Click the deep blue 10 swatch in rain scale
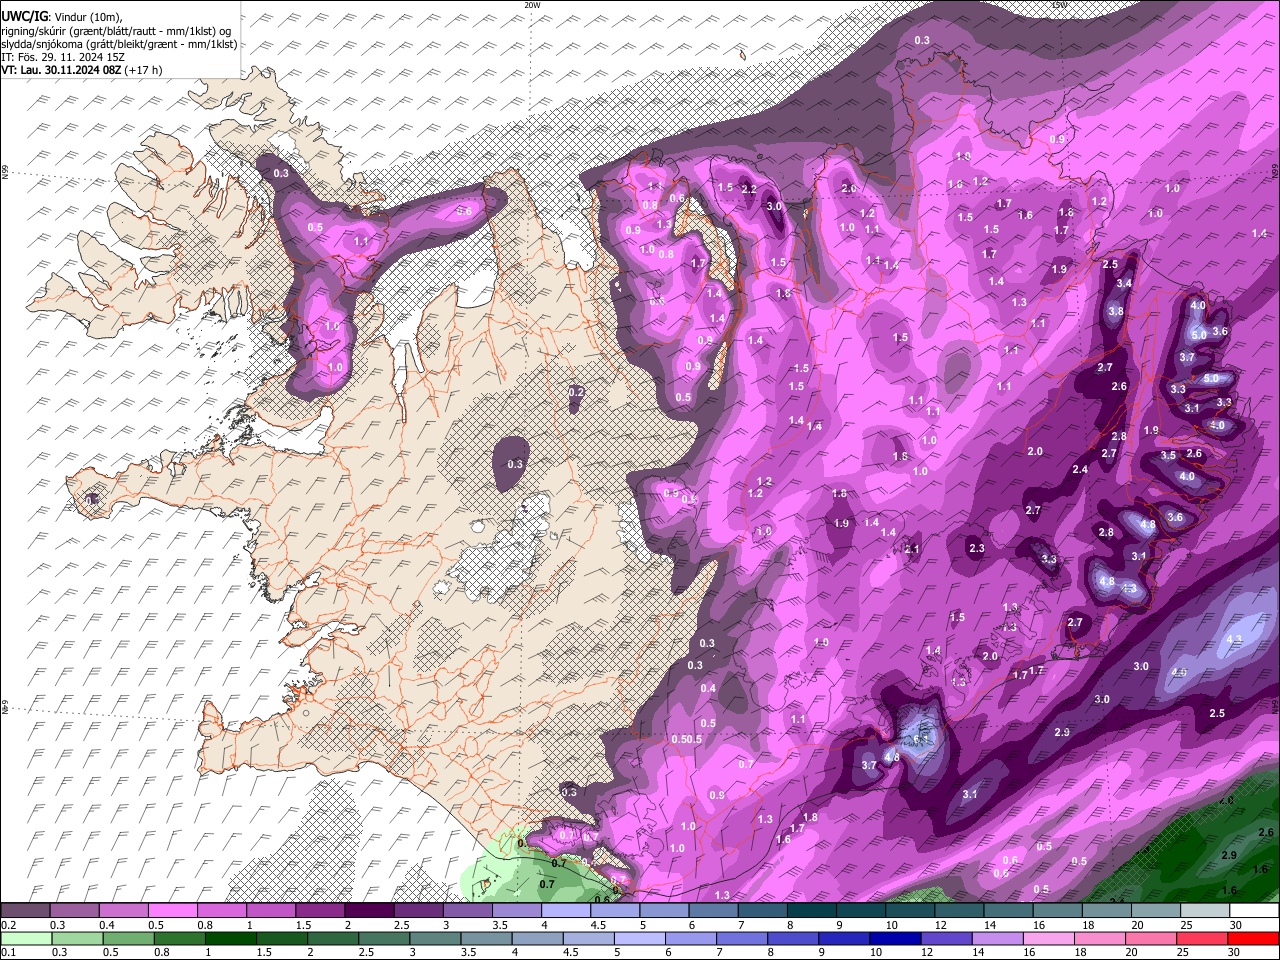This screenshot has width=1280, height=960. 894,939
